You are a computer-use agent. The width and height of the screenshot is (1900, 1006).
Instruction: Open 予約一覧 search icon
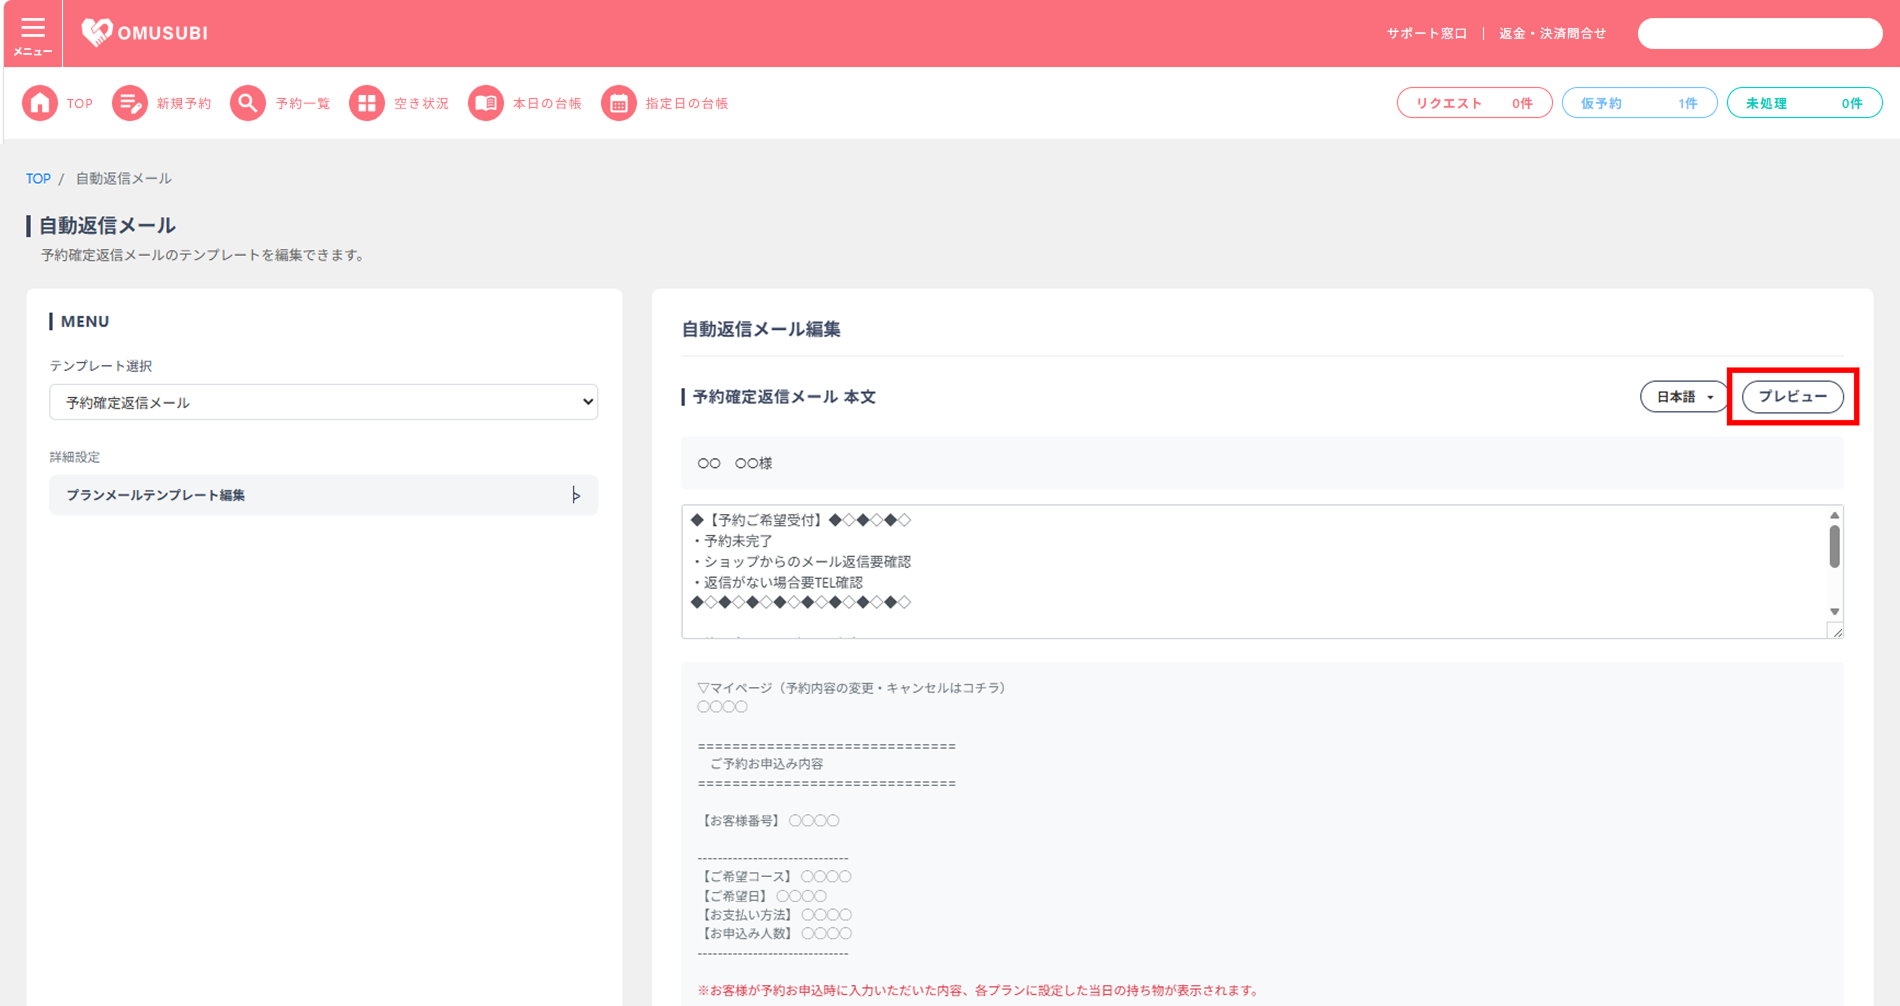(248, 103)
